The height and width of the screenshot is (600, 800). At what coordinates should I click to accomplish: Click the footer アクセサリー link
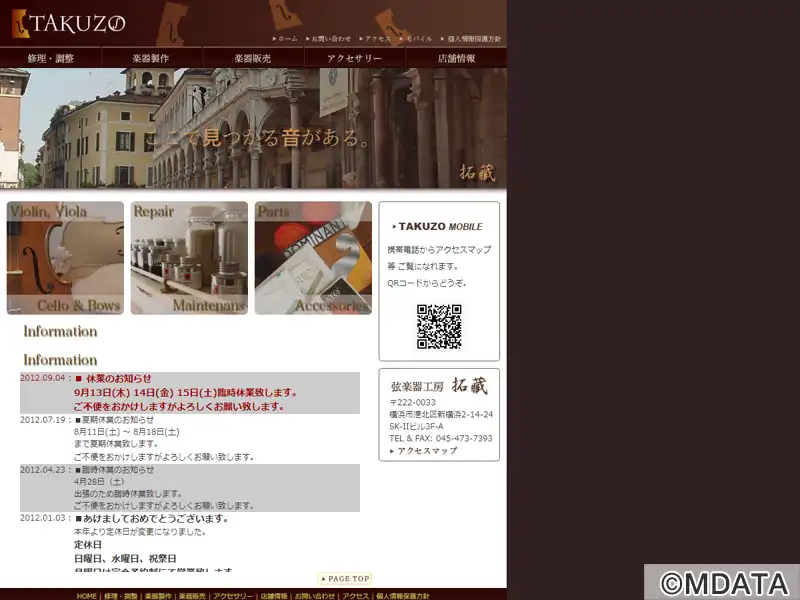click(x=233, y=596)
